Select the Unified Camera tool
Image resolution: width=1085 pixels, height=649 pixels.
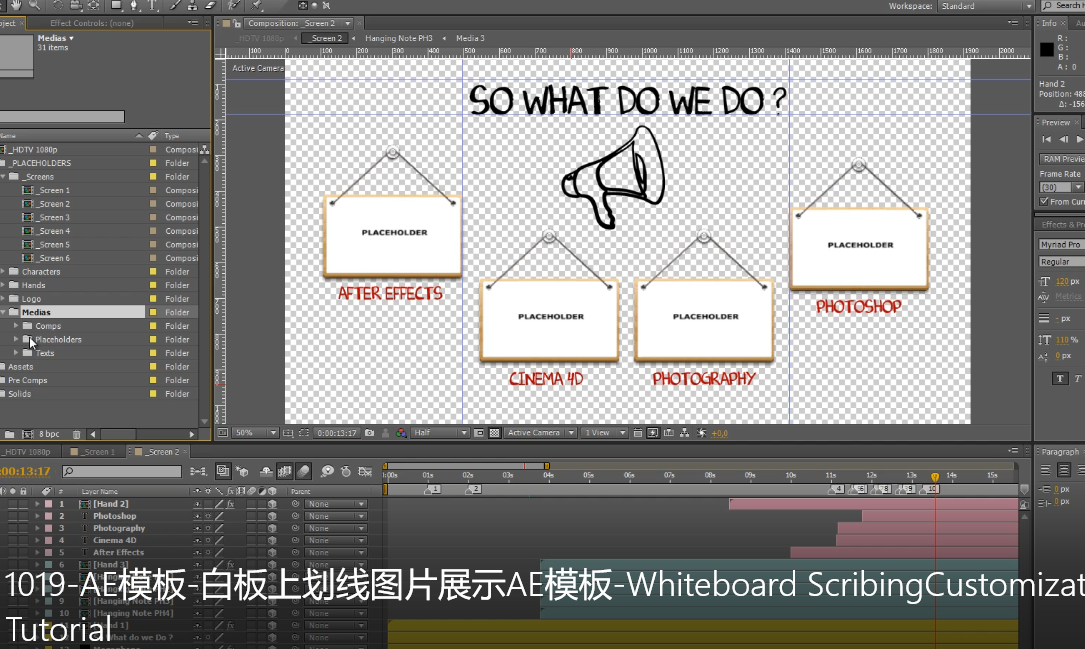click(x=75, y=5)
